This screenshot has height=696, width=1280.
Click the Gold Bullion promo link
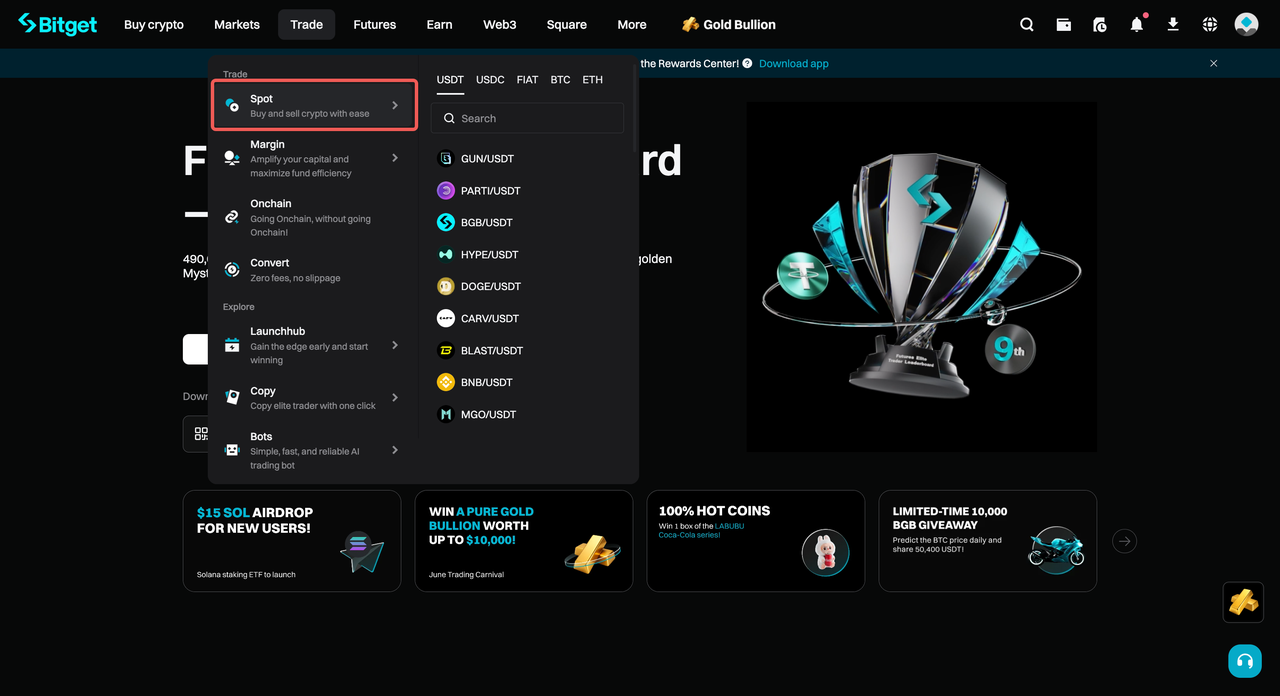coord(729,24)
